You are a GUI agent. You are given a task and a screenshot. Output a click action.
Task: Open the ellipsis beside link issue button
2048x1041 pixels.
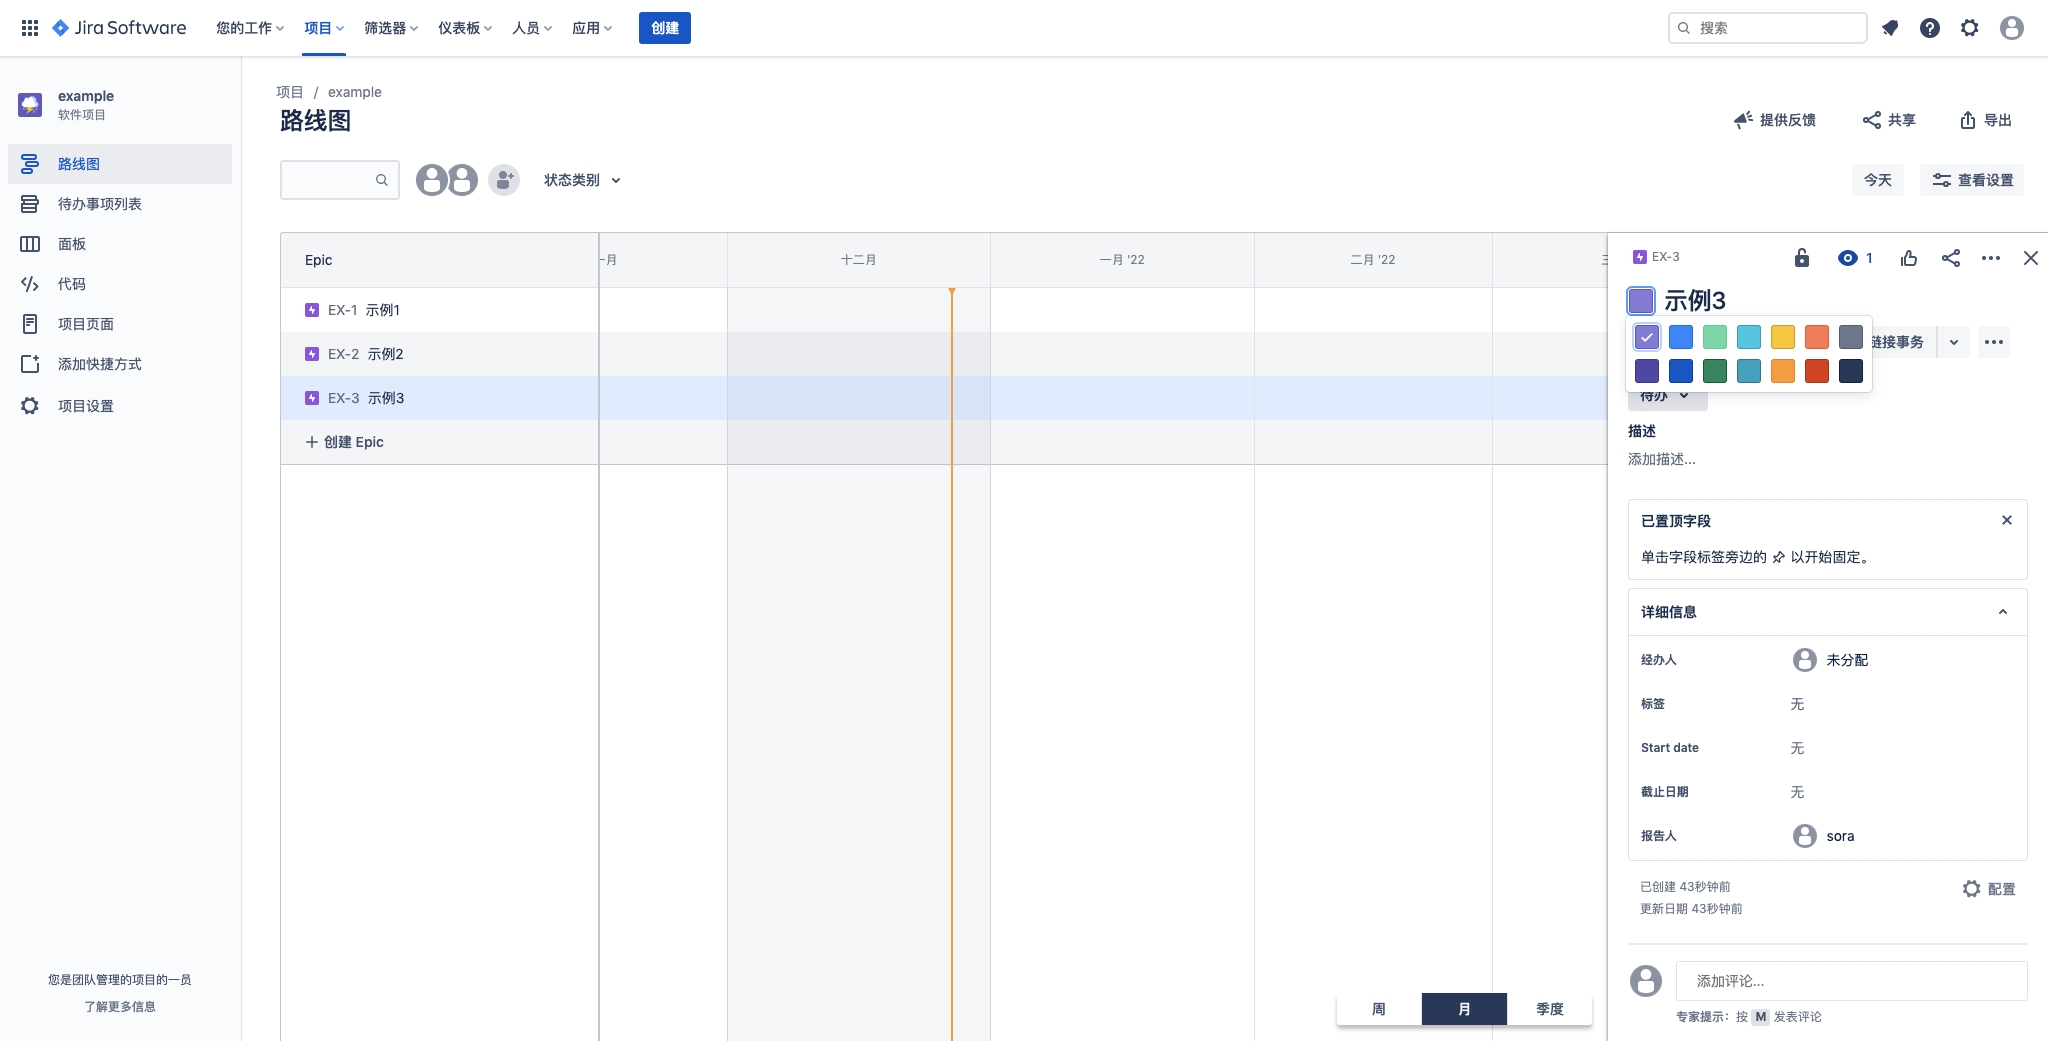coord(1994,342)
